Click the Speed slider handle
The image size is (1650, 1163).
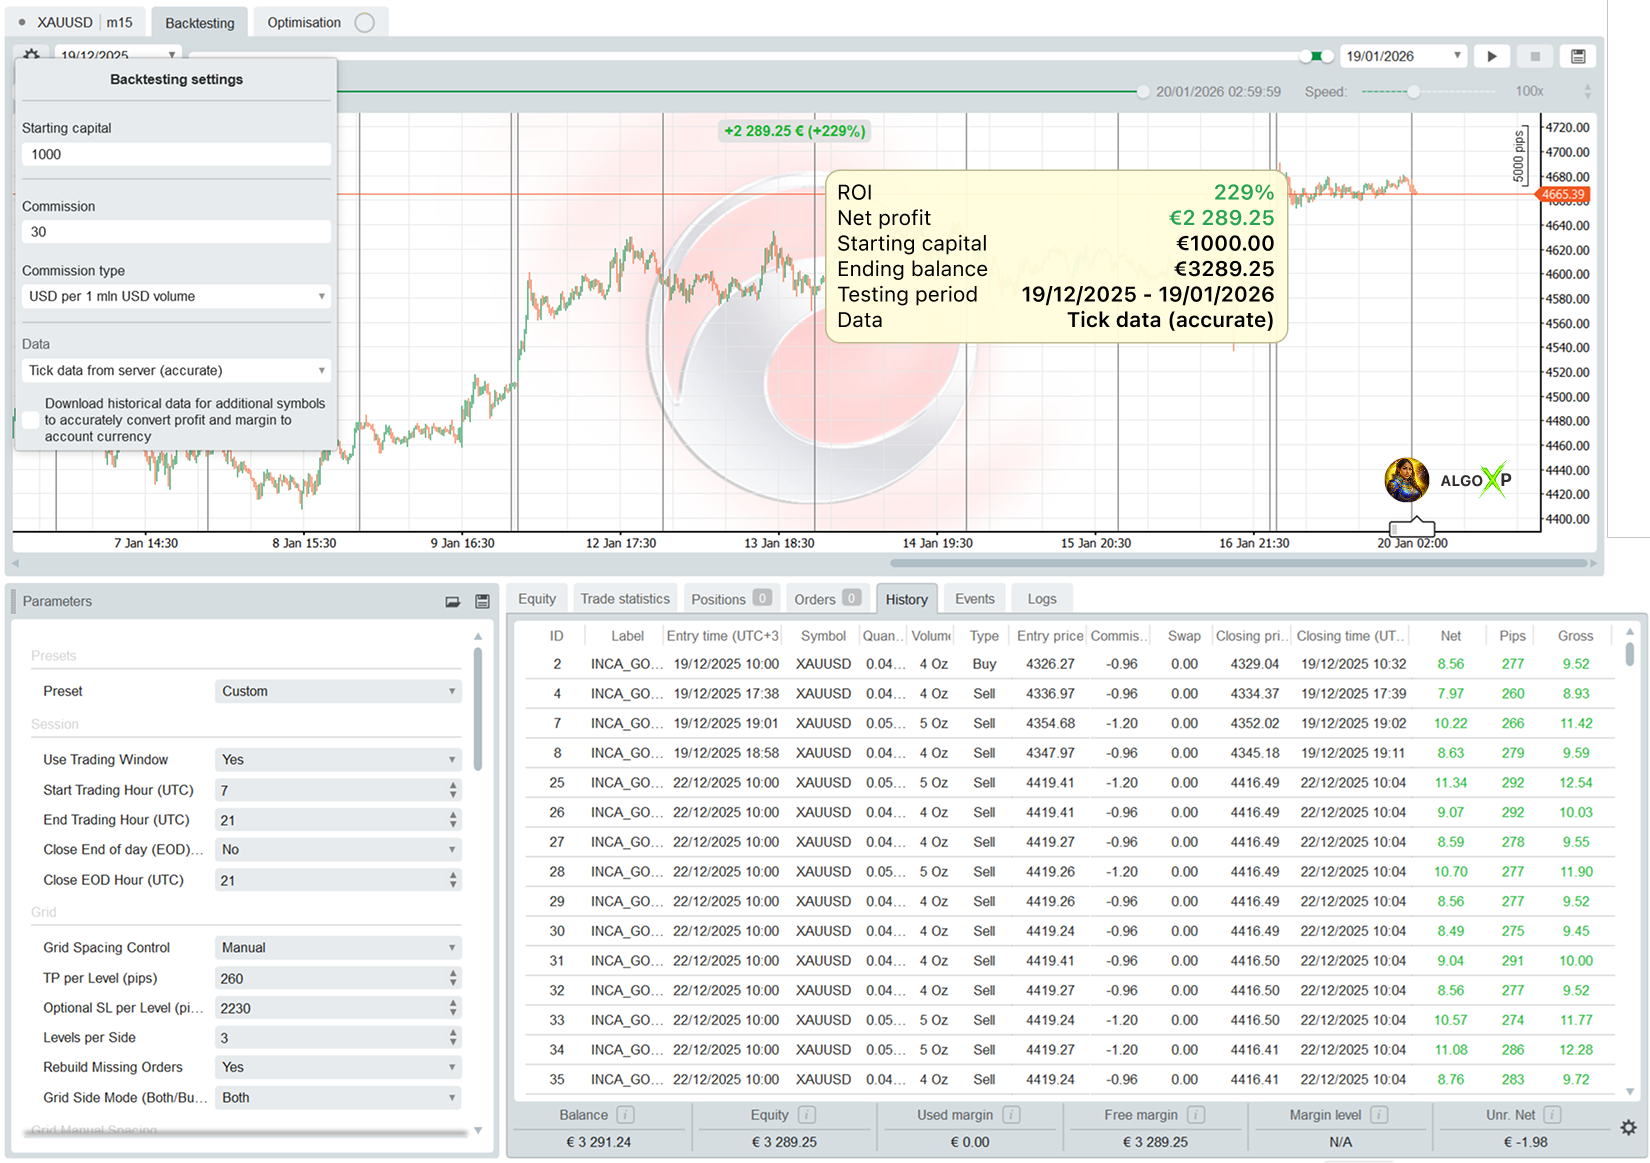pos(1413,91)
